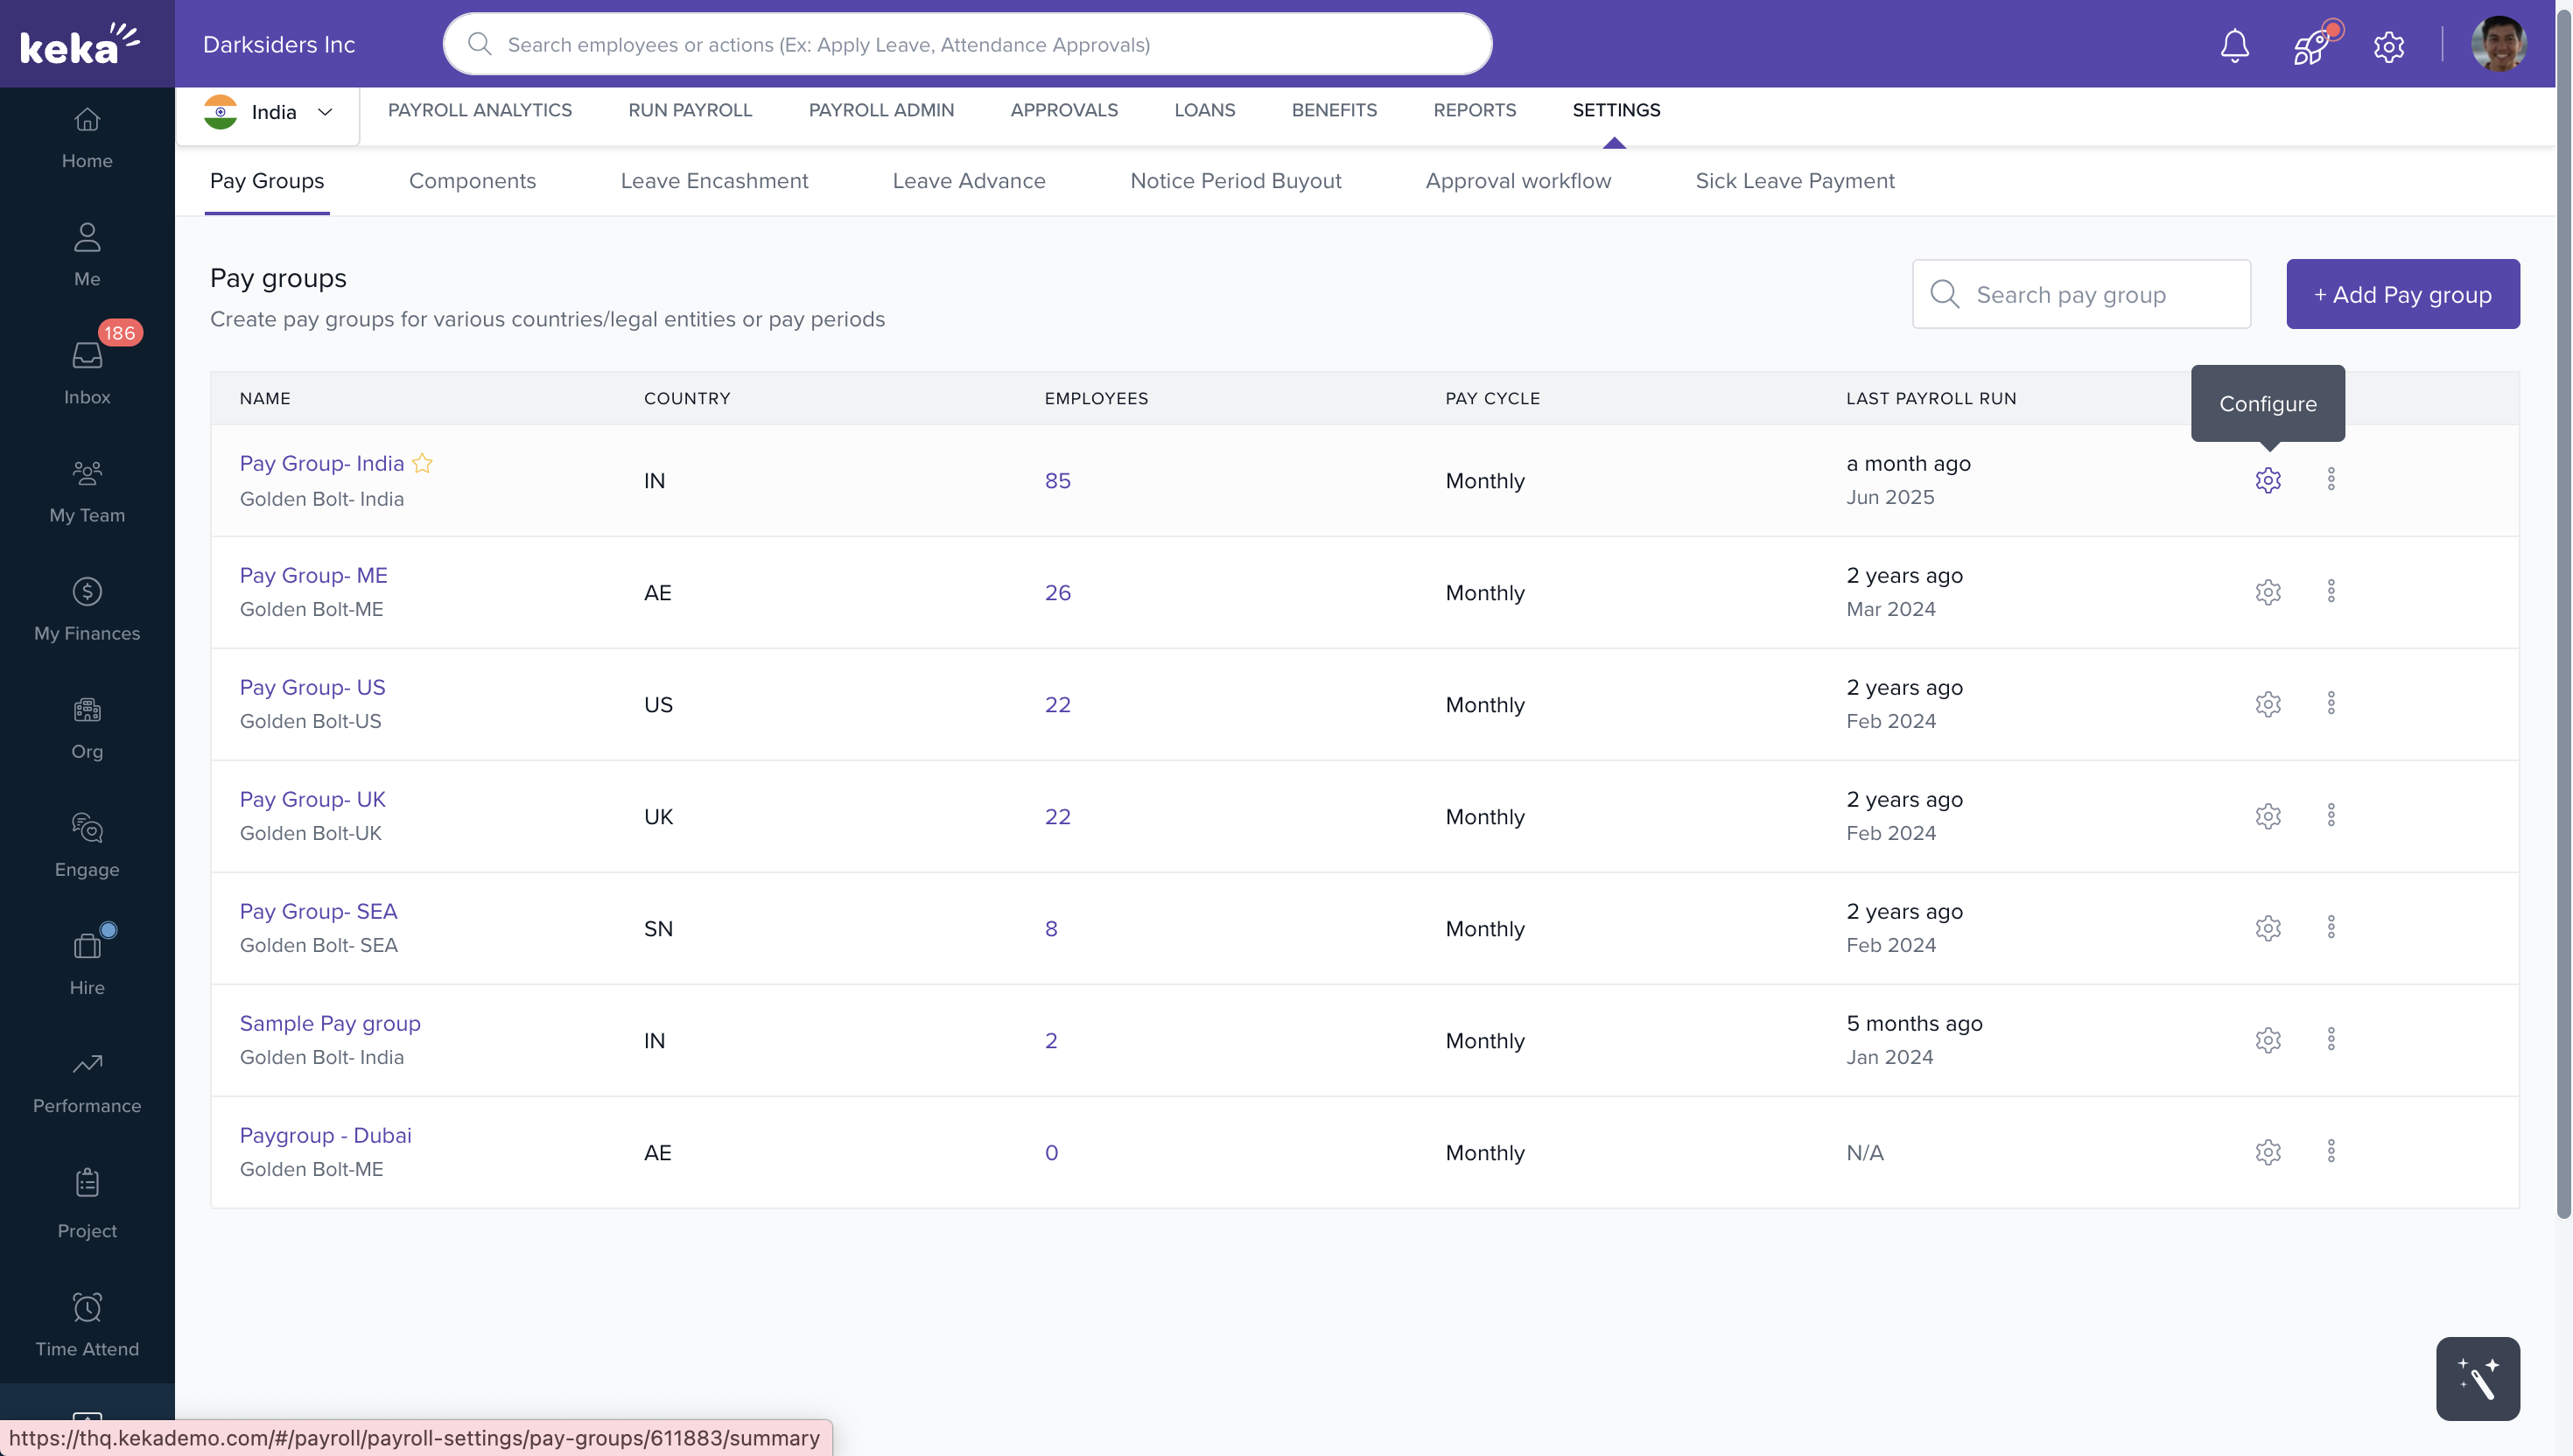Toggle favorite star on Pay Group- India

pos(422,463)
